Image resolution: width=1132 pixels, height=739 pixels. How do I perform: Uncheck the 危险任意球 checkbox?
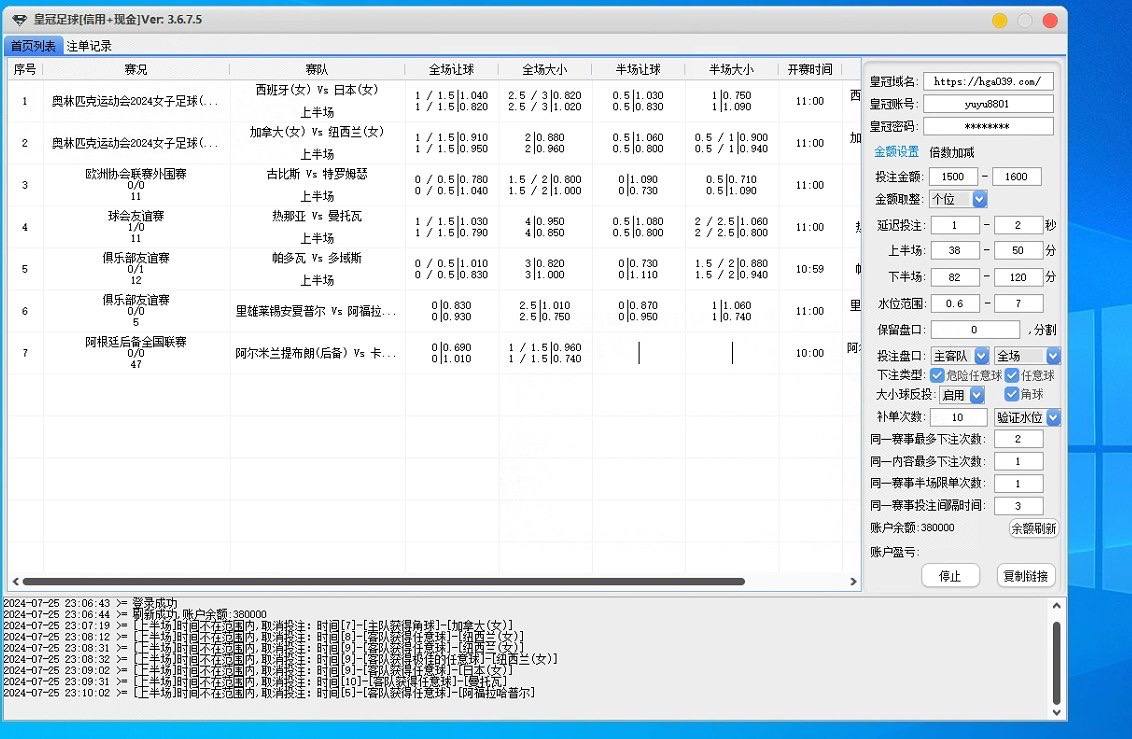[x=937, y=376]
